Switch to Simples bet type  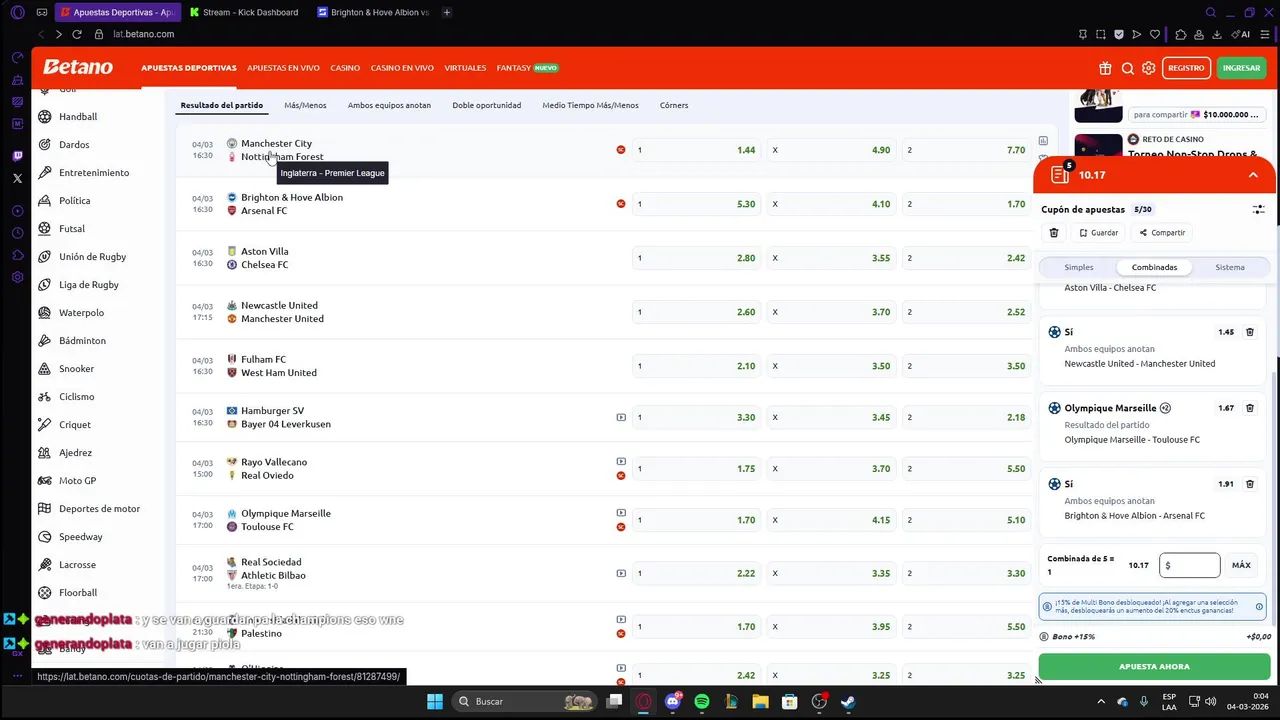pos(1079,267)
